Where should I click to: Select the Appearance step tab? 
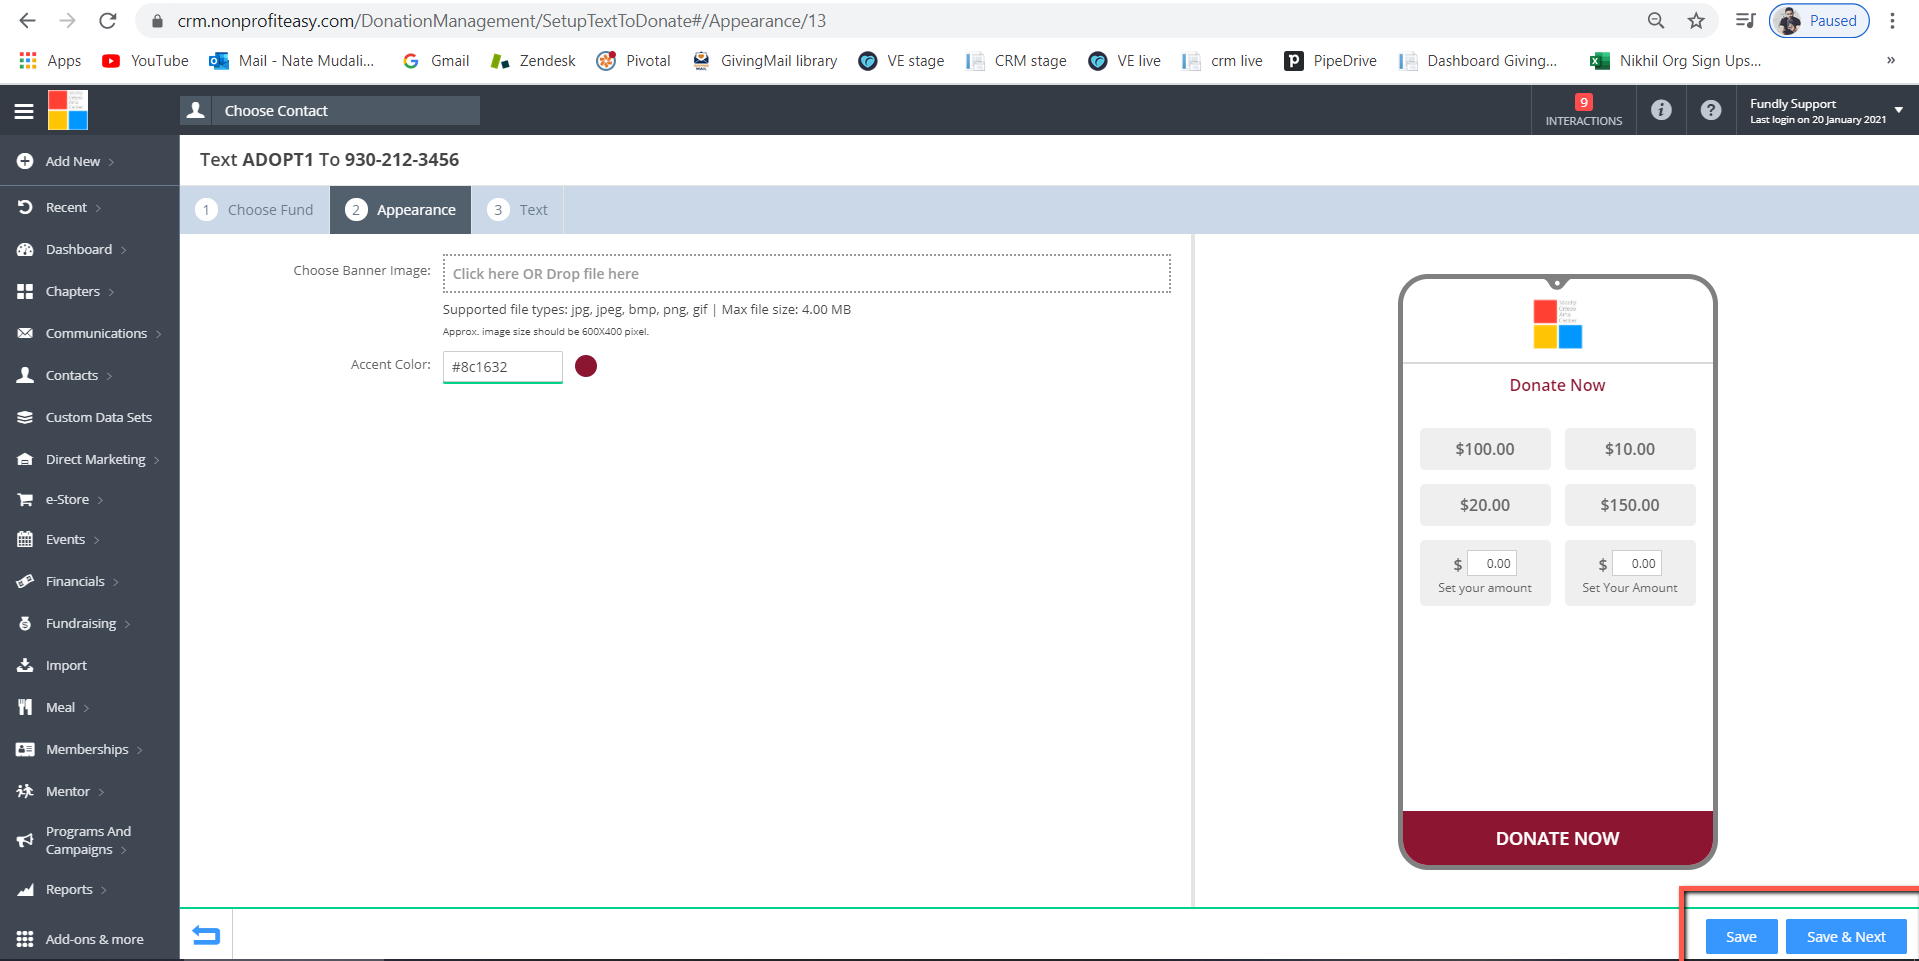(x=400, y=210)
